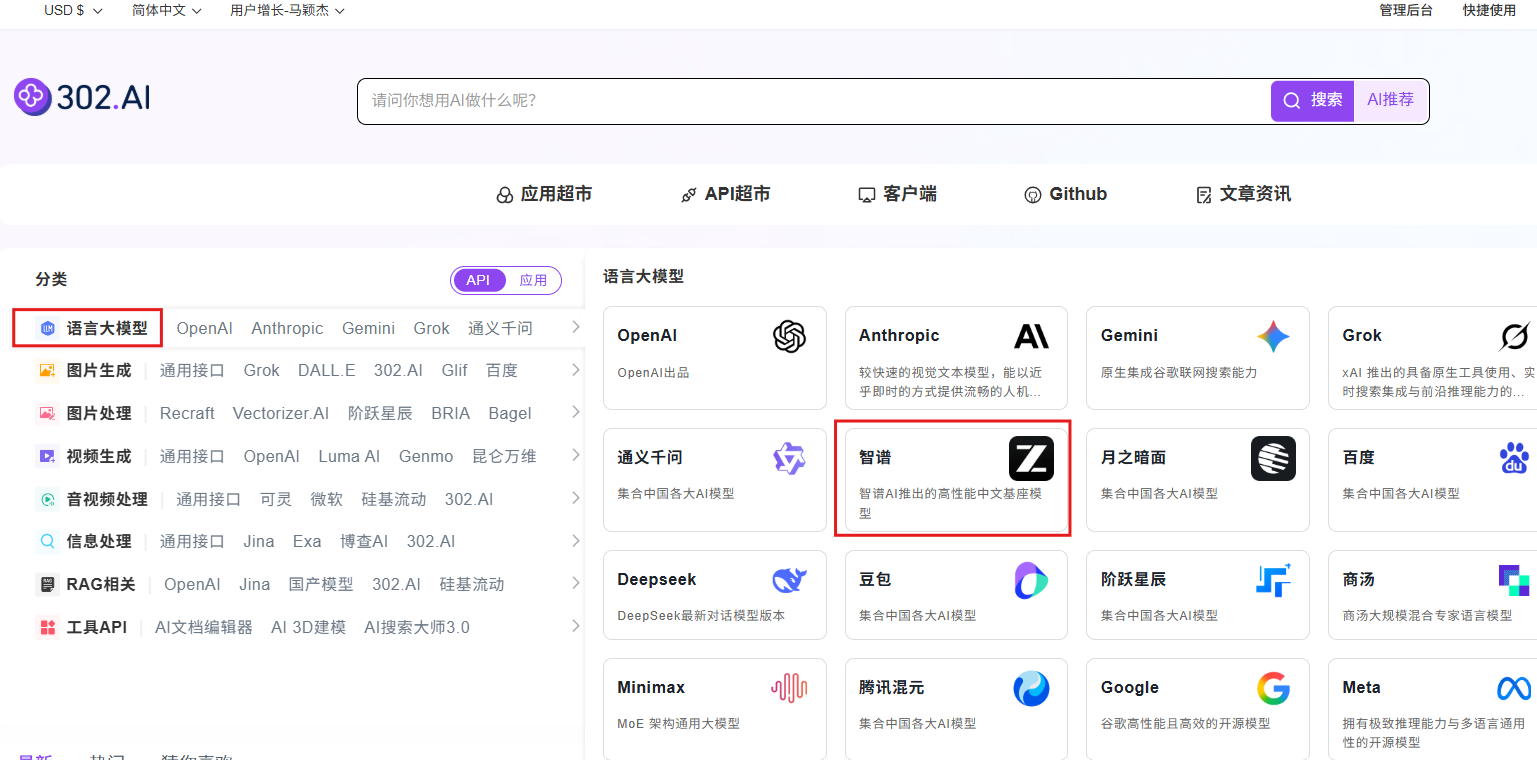Click the Google G icon on its card
Screen dimensions: 1537x760
click(x=1272, y=688)
